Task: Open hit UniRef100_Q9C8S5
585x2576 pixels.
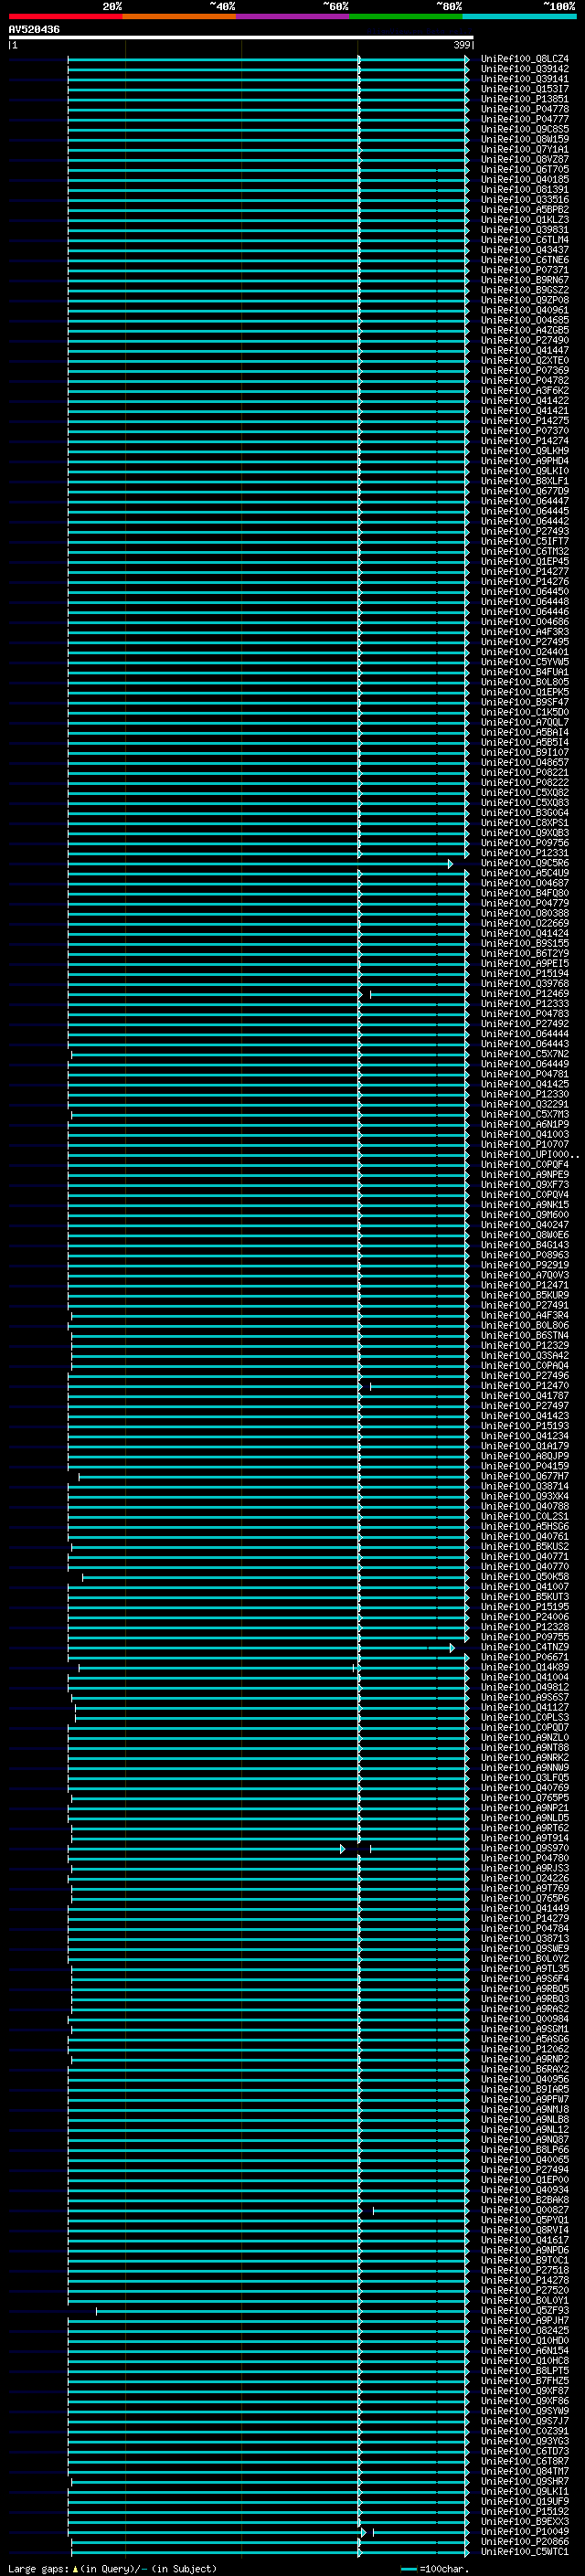Action: [524, 129]
